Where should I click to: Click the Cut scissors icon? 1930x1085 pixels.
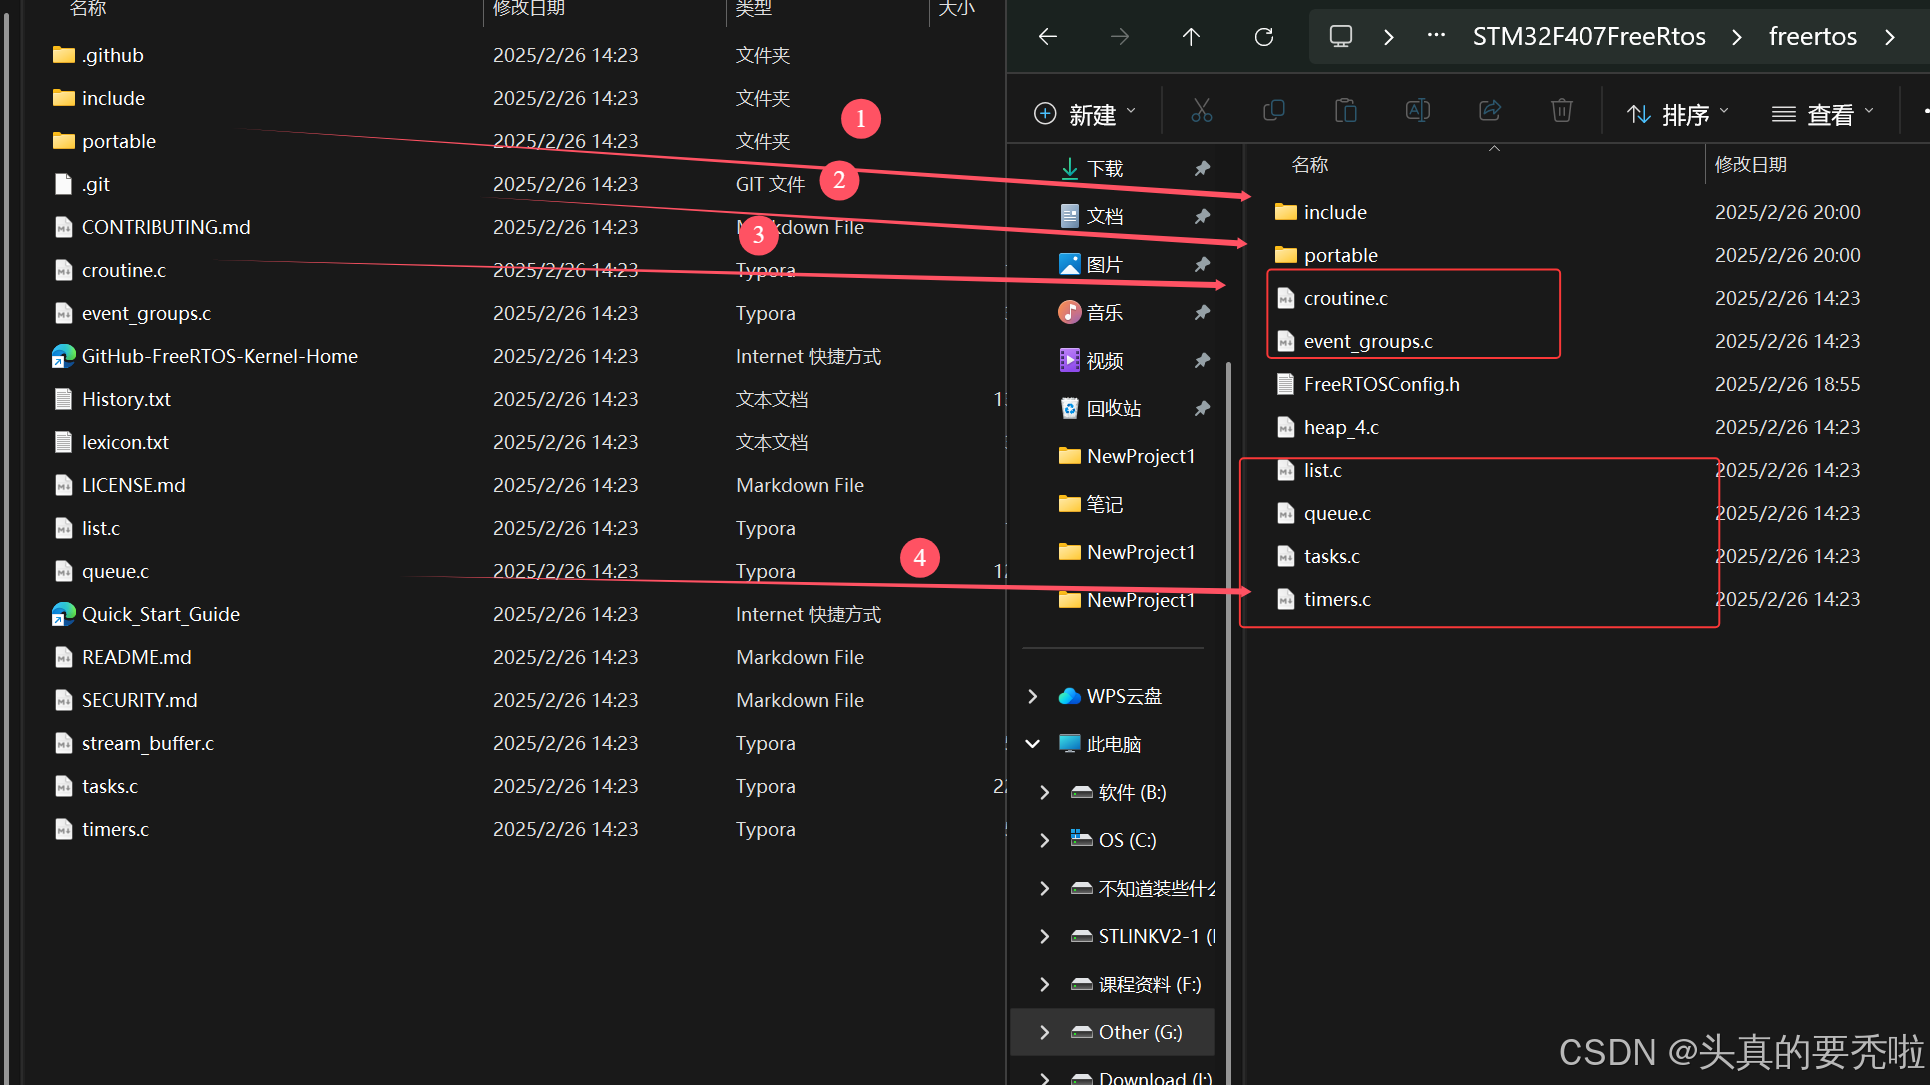point(1201,111)
